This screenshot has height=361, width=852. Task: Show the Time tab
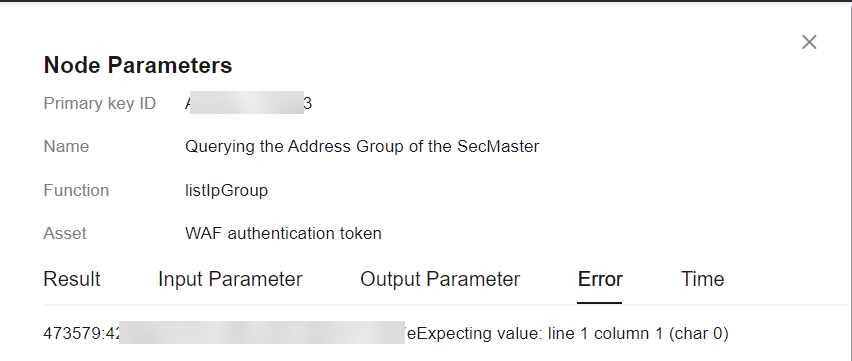(702, 279)
